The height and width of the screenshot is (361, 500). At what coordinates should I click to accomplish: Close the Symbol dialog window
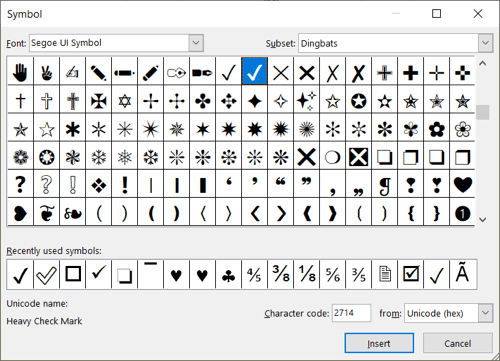click(x=478, y=14)
